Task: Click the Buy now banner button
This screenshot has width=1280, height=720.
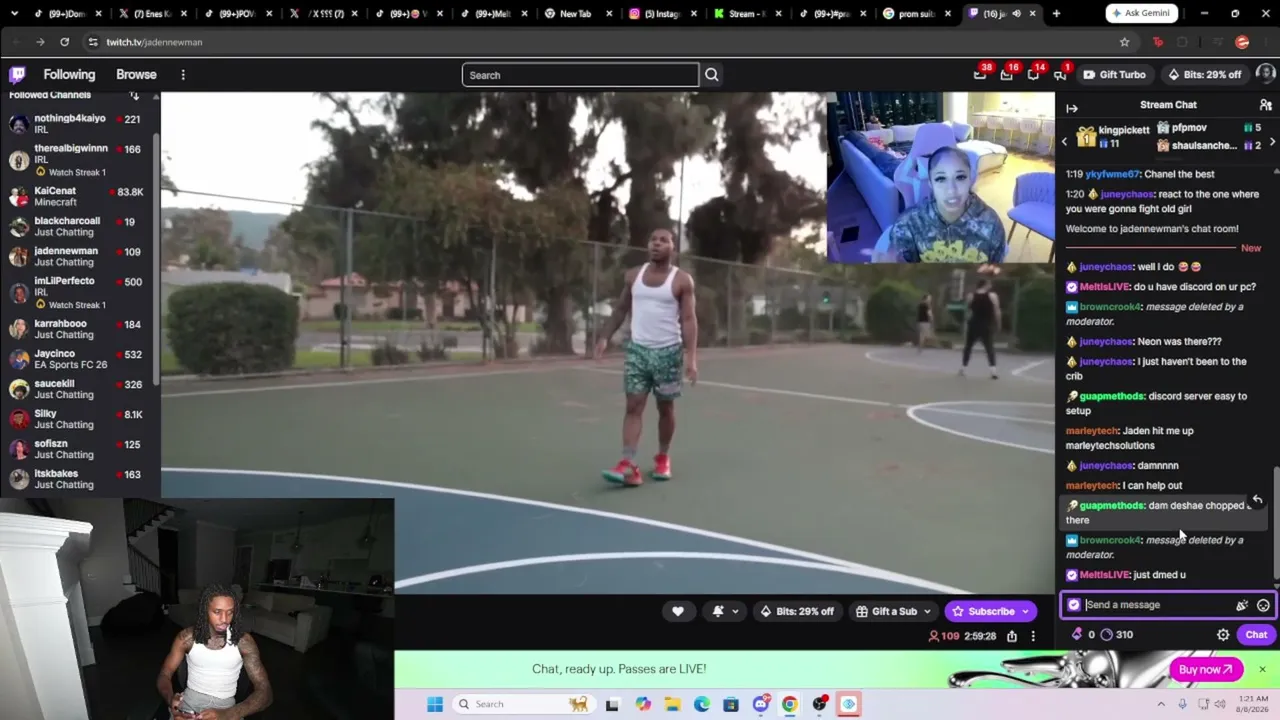Action: pyautogui.click(x=1206, y=670)
